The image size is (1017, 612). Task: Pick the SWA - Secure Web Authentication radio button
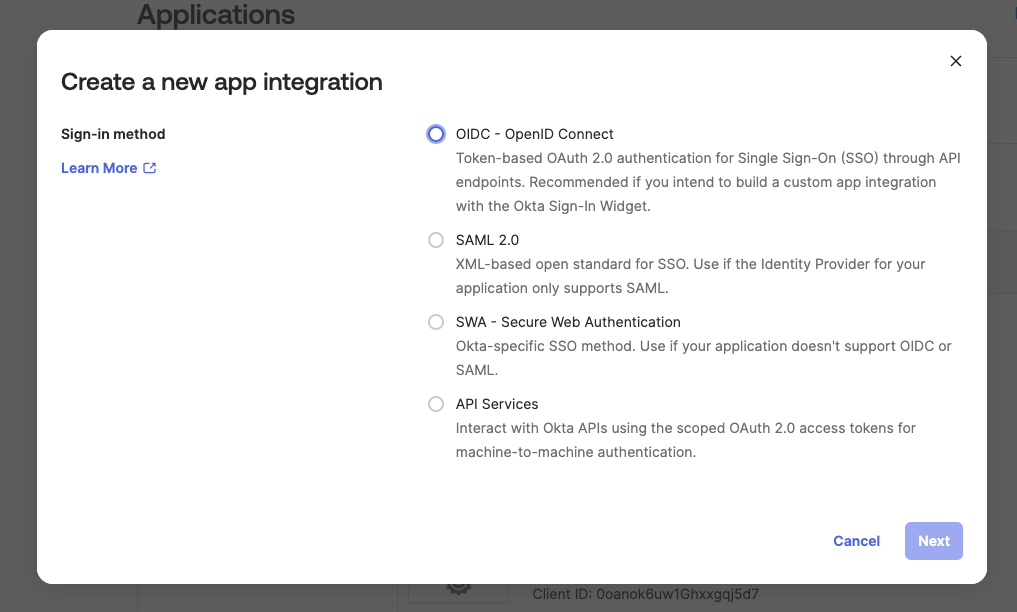click(436, 322)
